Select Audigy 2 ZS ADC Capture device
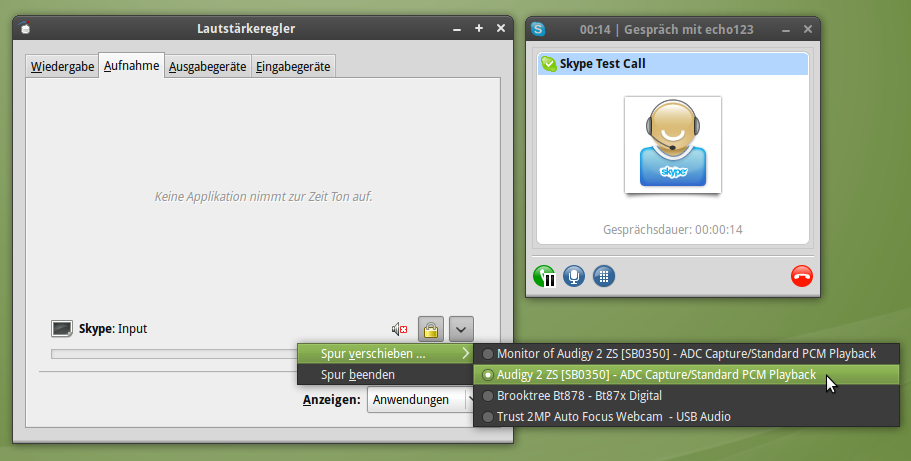 pos(656,375)
